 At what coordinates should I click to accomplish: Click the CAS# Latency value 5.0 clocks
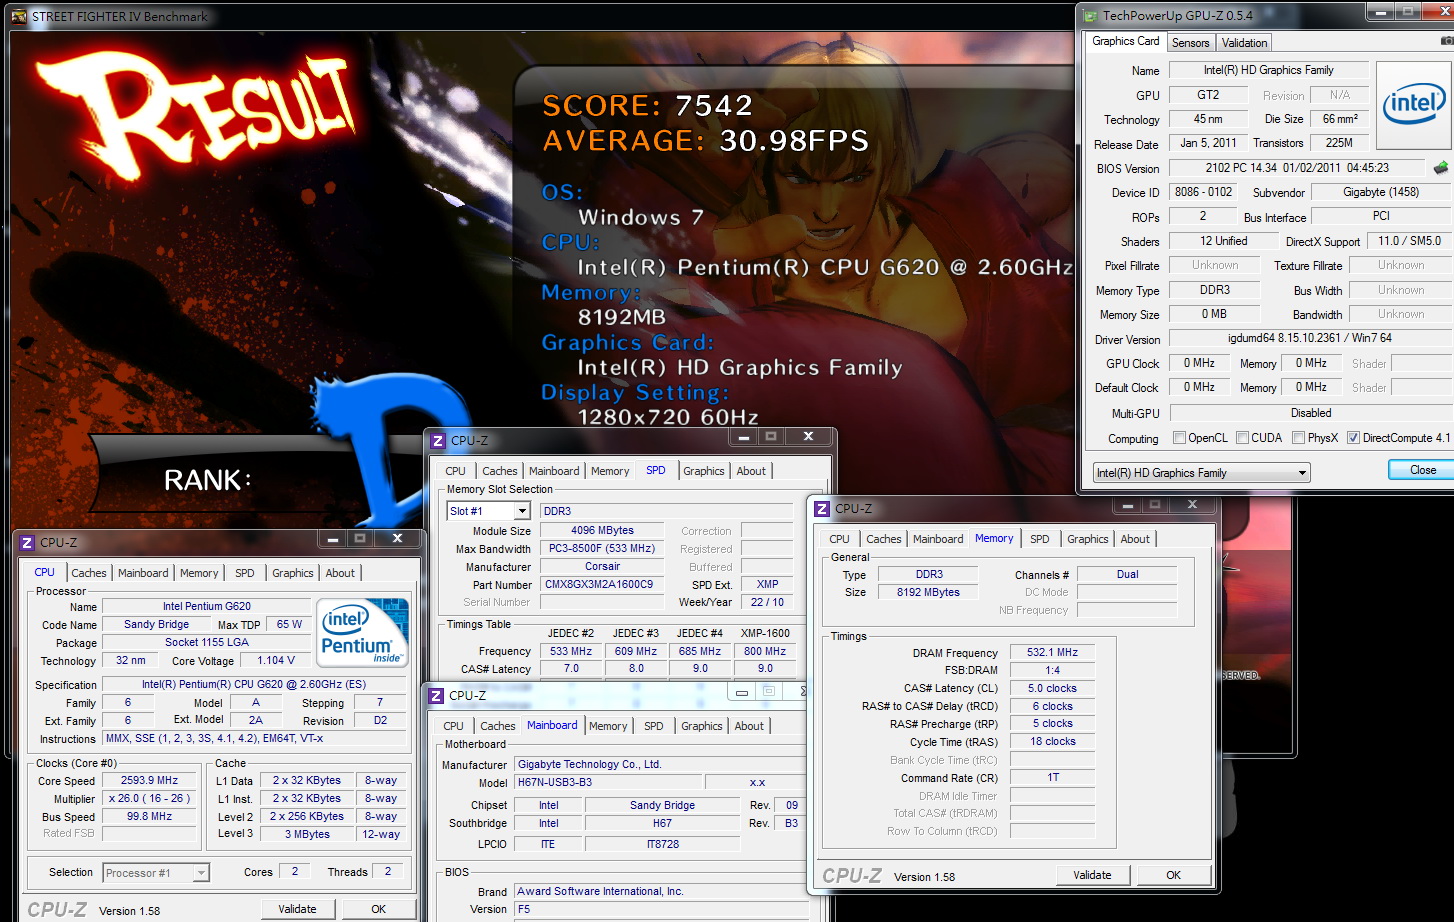[x=1052, y=688]
